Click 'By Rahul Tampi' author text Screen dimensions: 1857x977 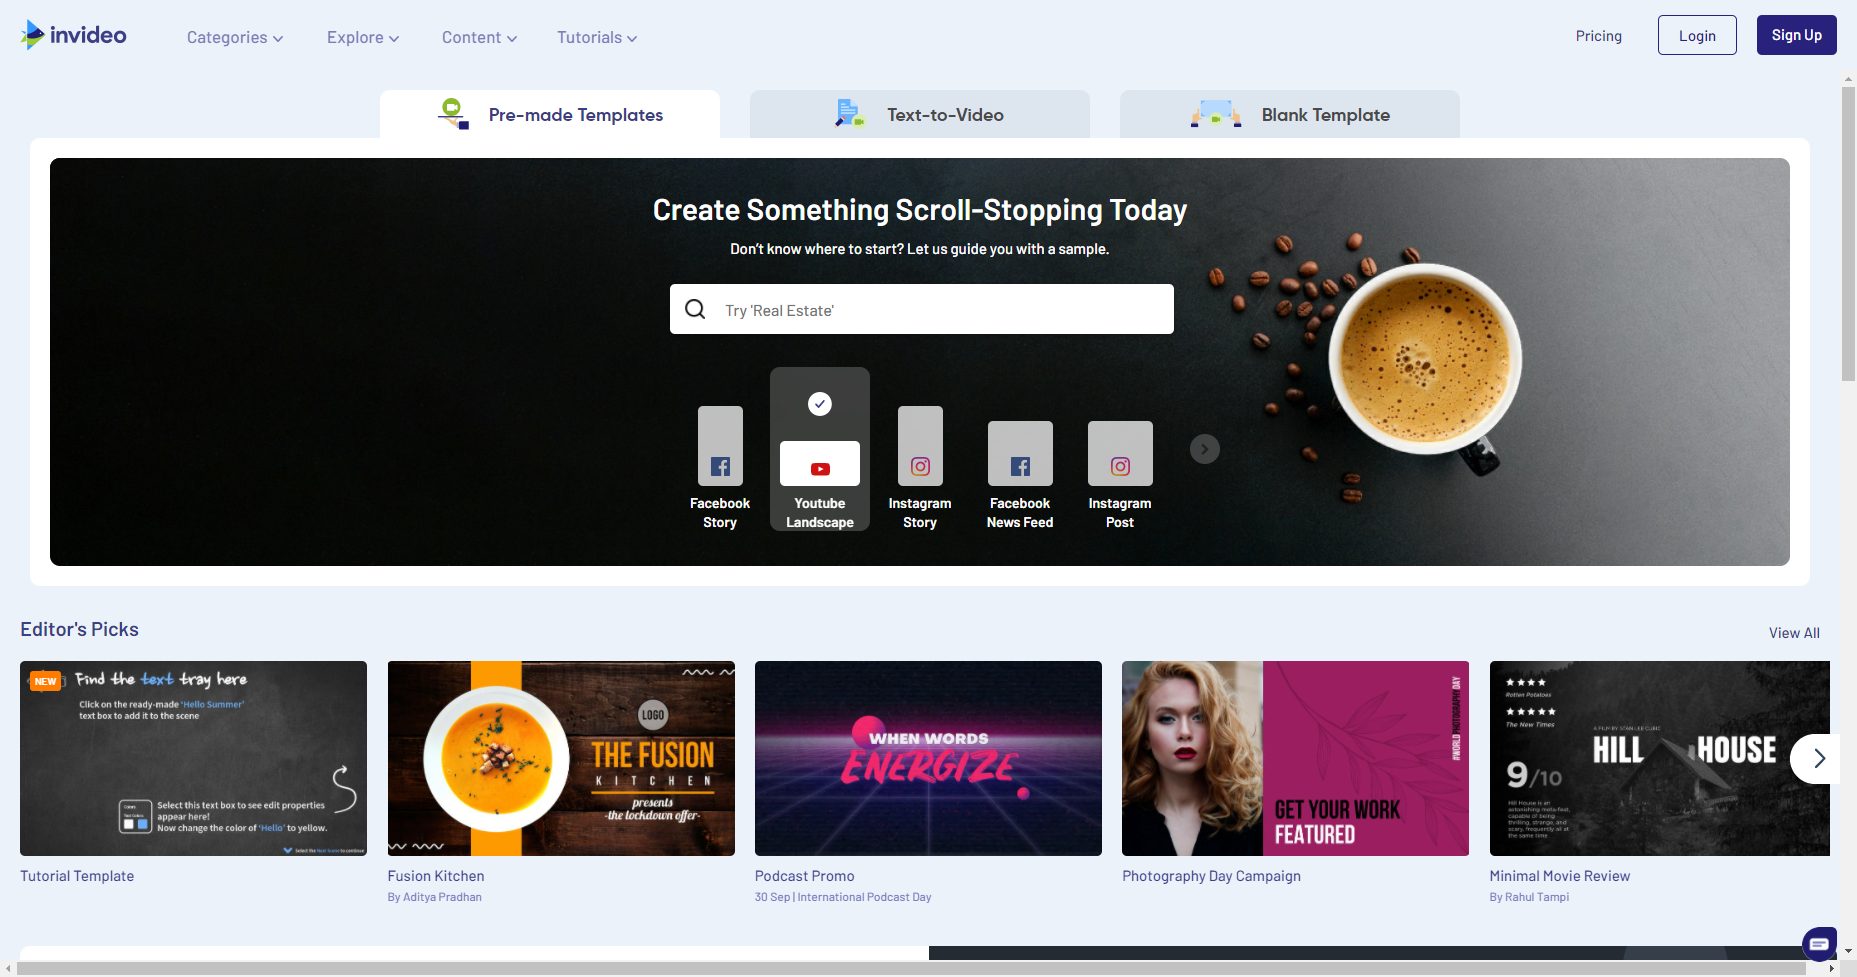point(1529,897)
